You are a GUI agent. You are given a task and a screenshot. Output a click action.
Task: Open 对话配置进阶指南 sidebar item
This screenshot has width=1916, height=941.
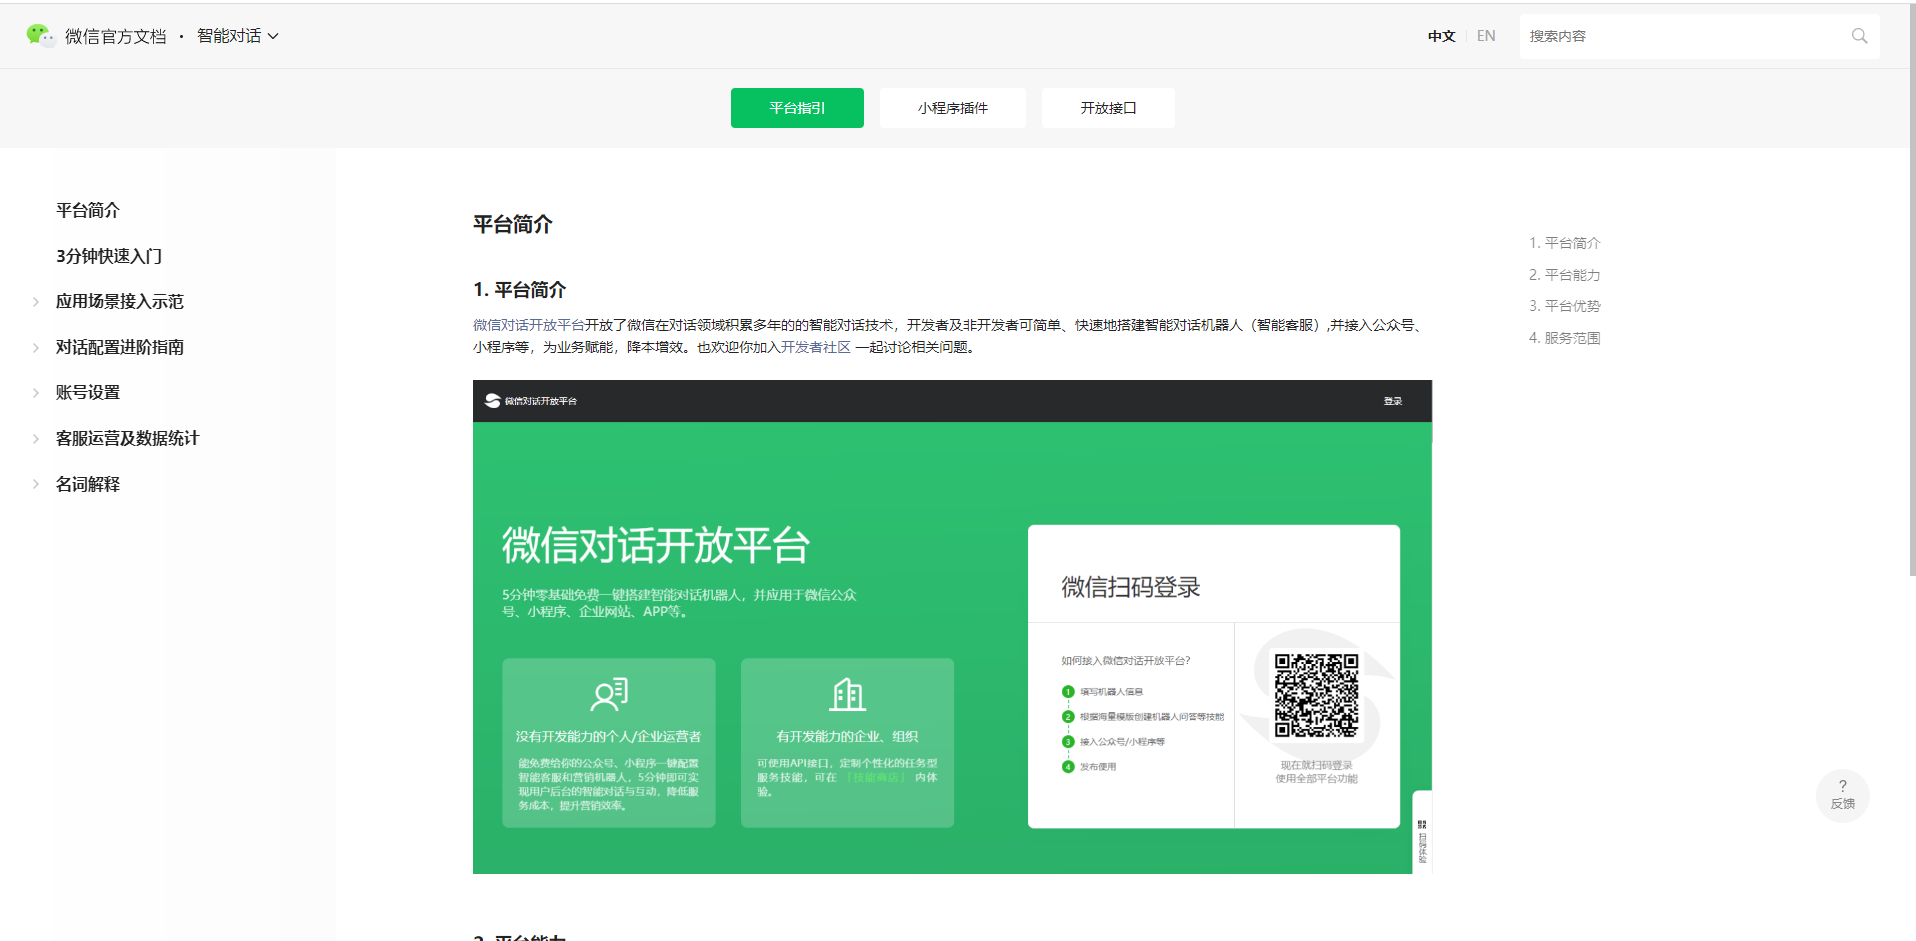pyautogui.click(x=120, y=347)
